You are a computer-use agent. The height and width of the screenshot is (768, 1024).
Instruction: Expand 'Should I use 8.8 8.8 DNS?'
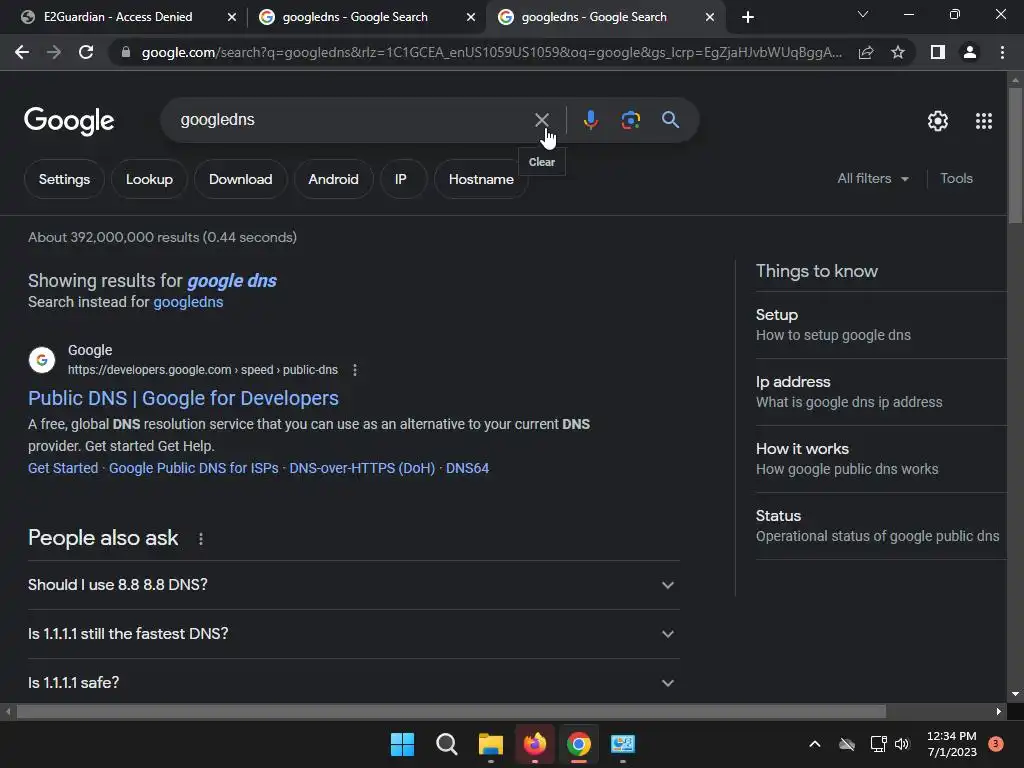[353, 585]
